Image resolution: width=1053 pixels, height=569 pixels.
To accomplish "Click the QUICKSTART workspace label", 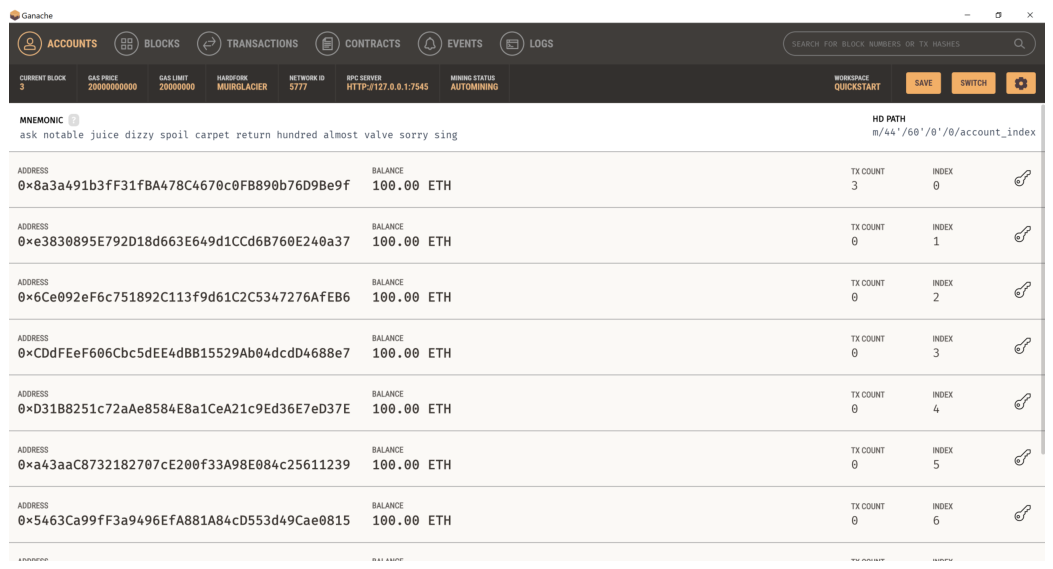I will pos(857,87).
